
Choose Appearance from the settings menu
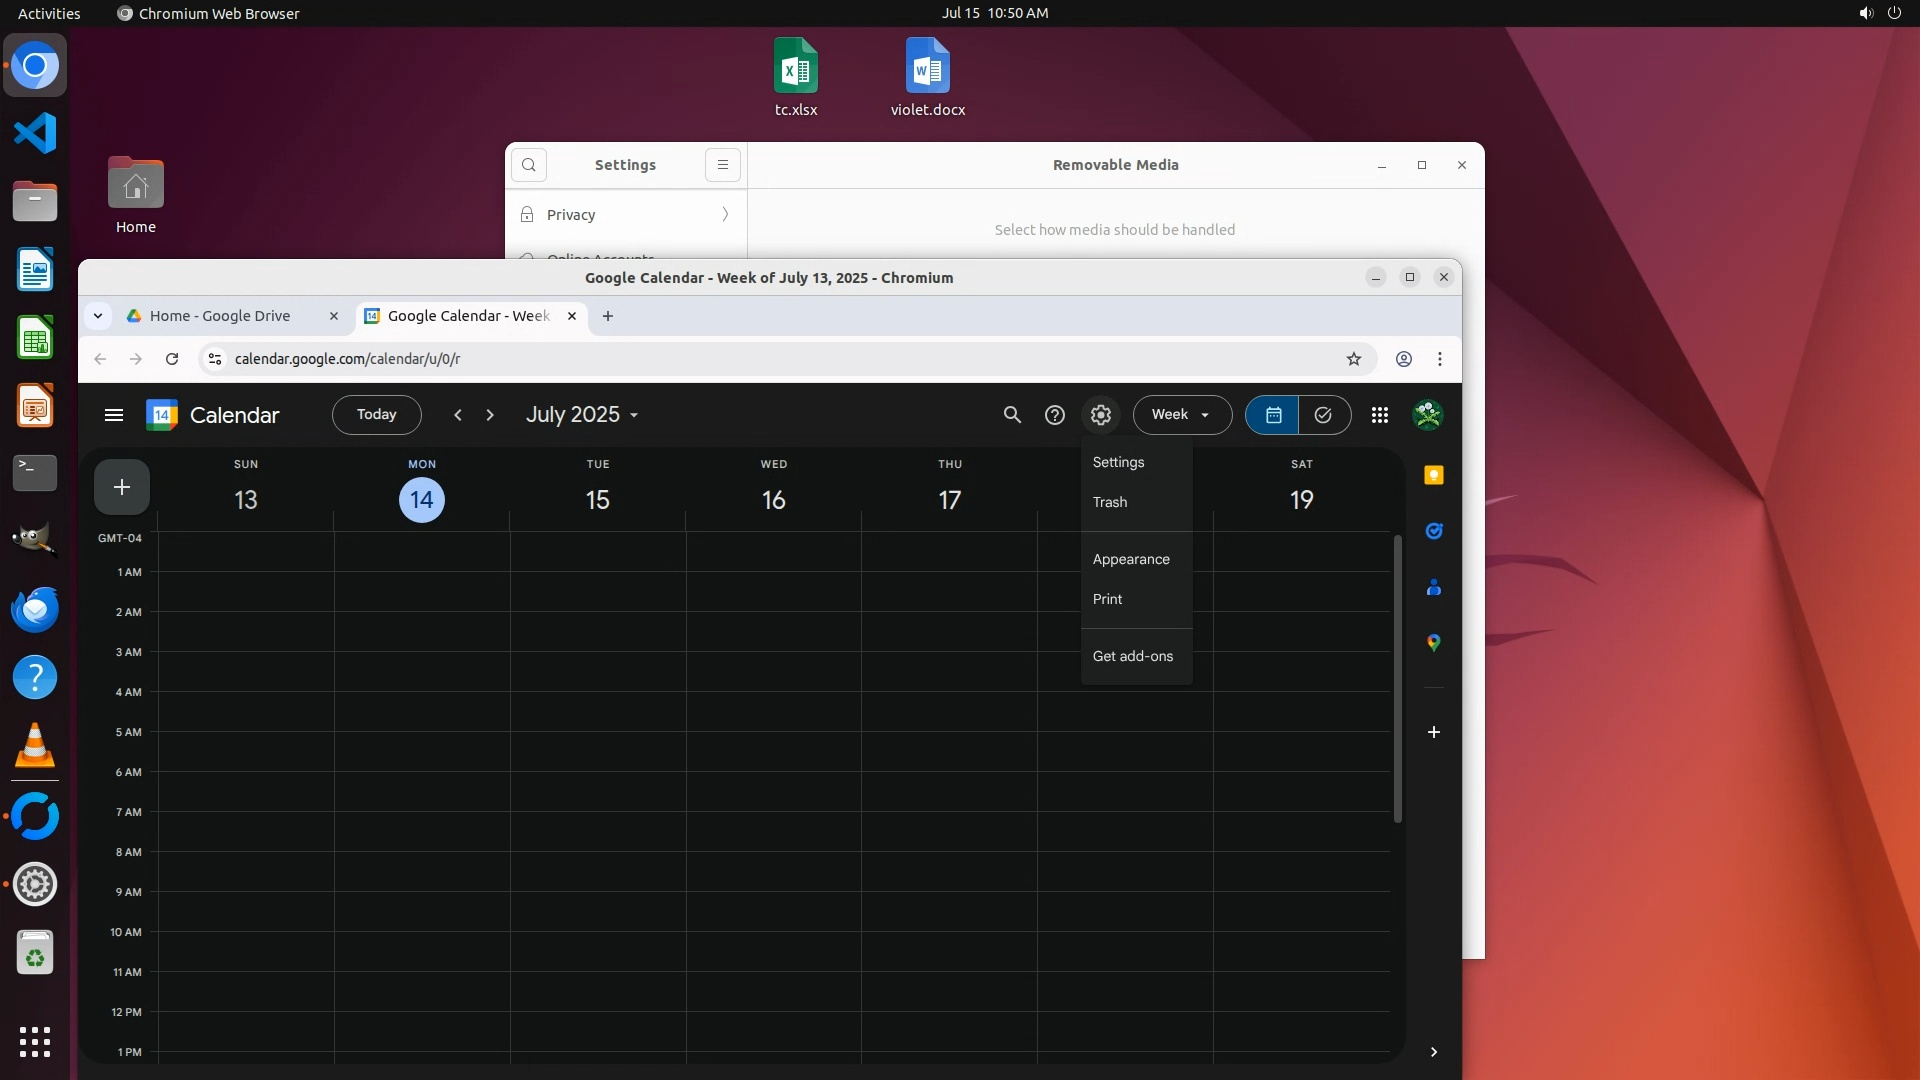1131,559
